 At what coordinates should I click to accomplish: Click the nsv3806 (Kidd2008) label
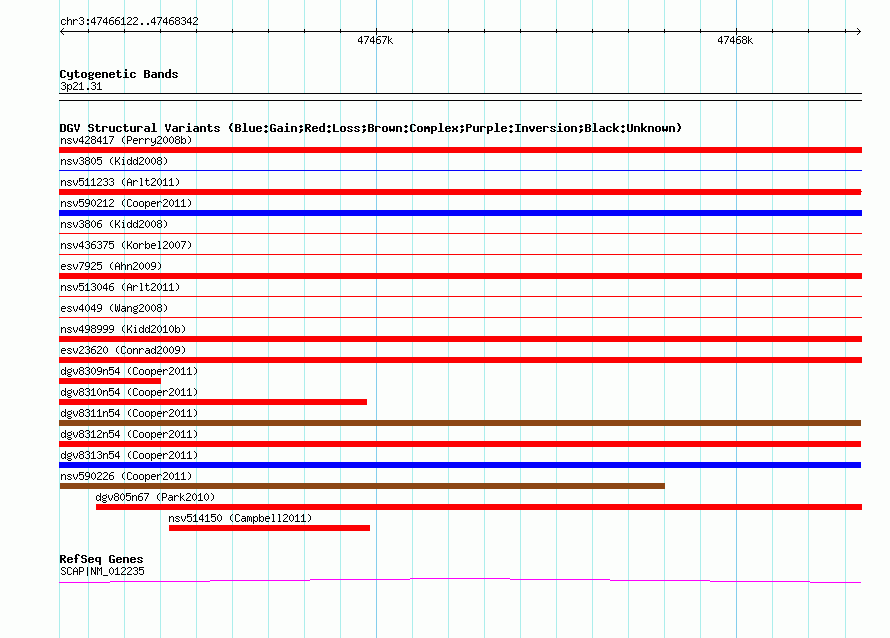pyautogui.click(x=114, y=224)
